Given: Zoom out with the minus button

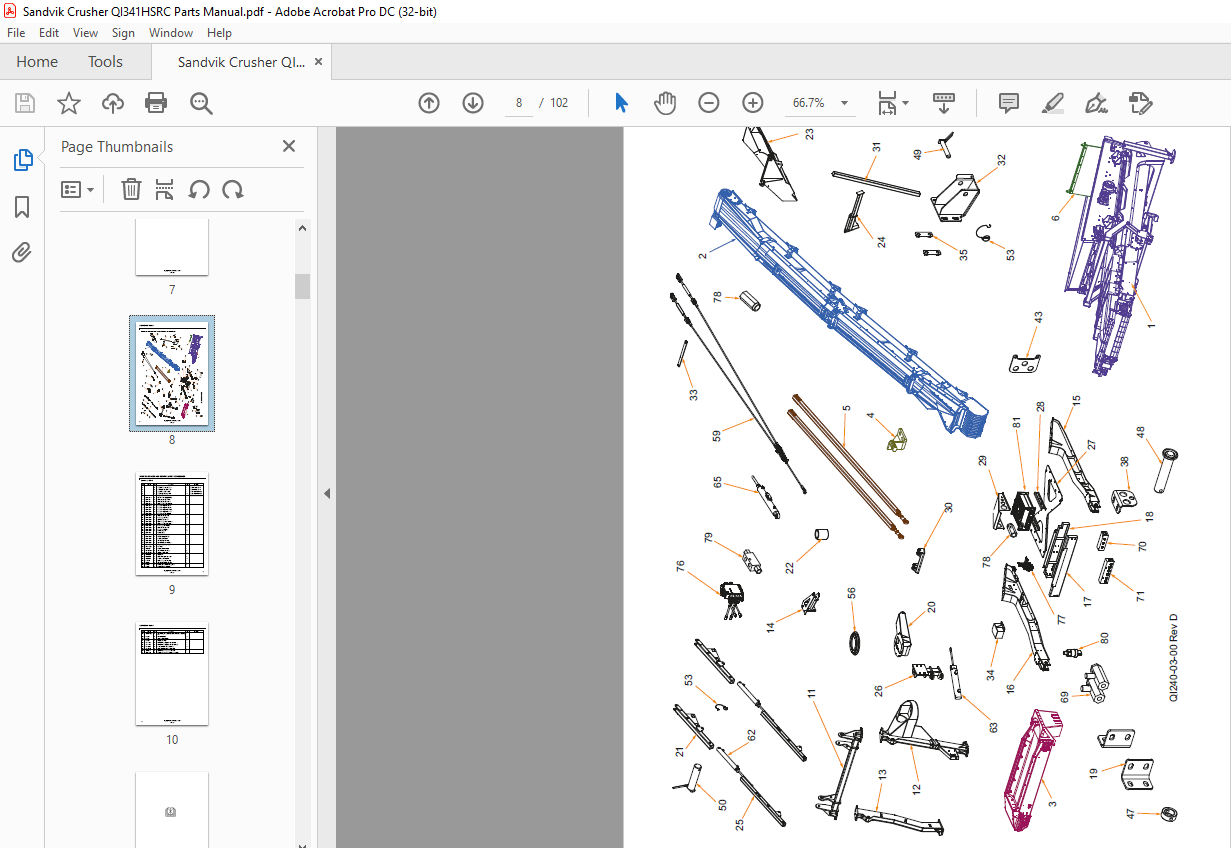Looking at the screenshot, I should (709, 103).
